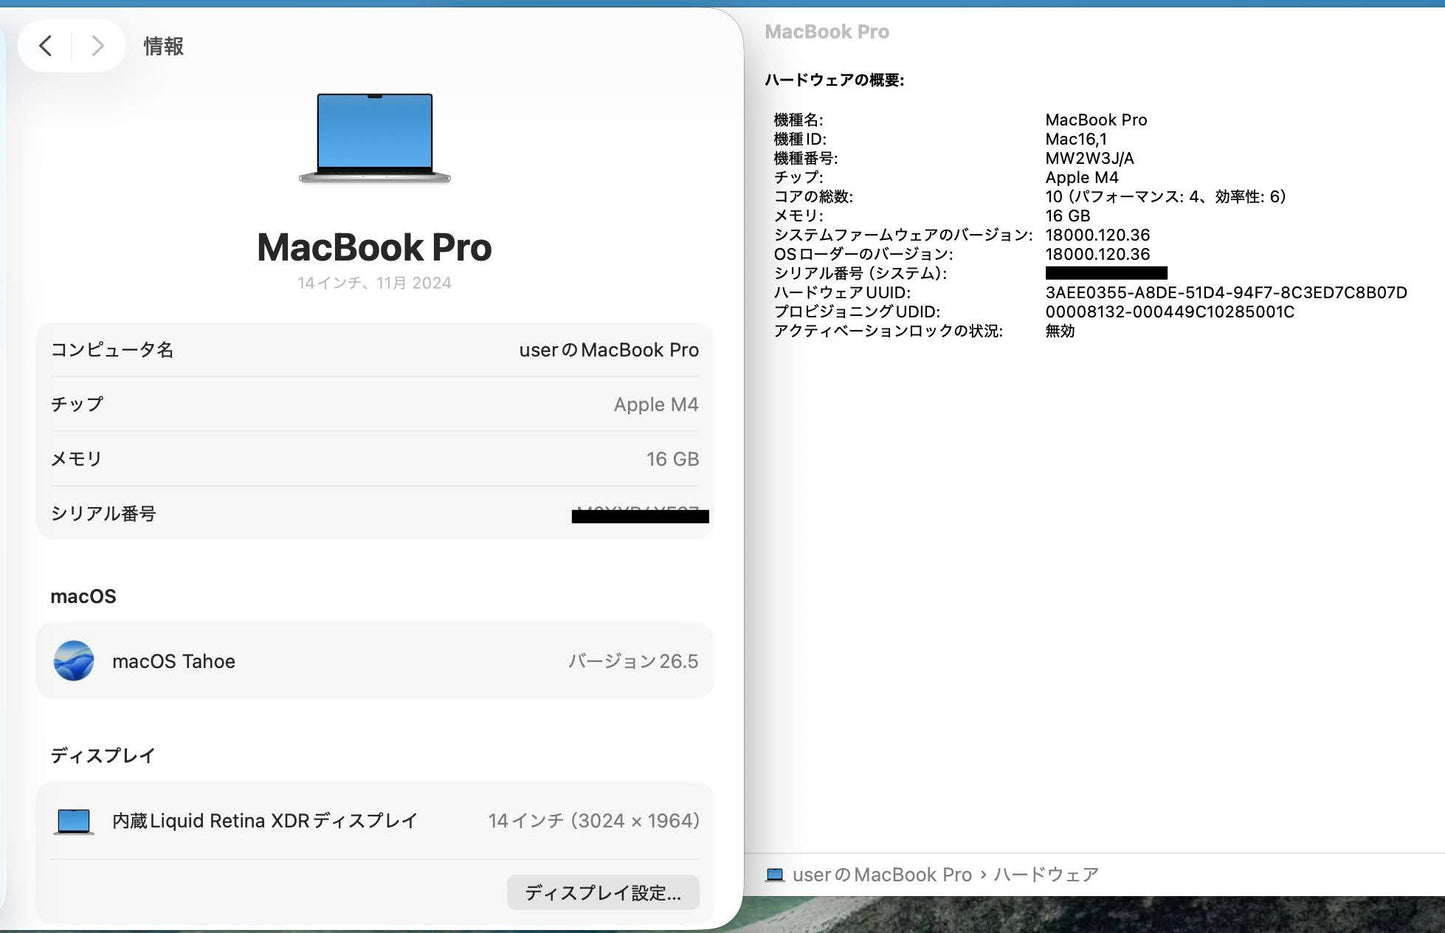
Task: Click the コンピュータ名 row label
Action: pos(112,350)
